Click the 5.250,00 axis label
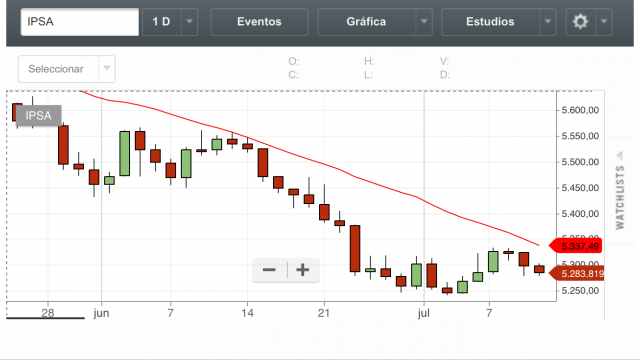 click(x=580, y=291)
